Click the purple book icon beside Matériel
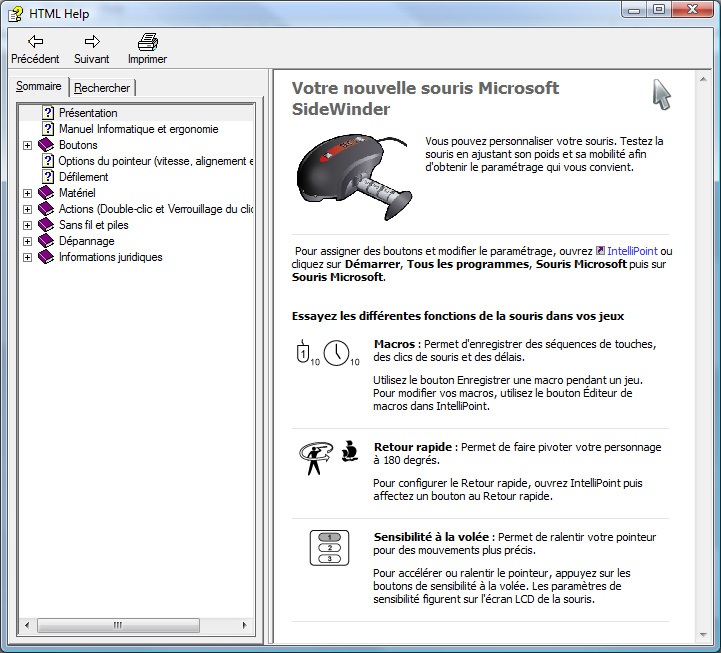Viewport: 721px width, 653px height. tap(46, 193)
